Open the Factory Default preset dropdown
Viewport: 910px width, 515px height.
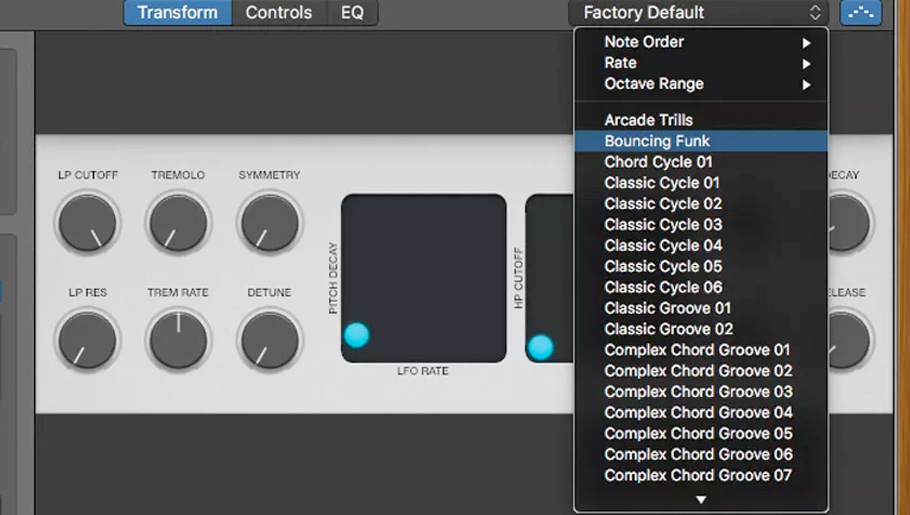point(701,13)
